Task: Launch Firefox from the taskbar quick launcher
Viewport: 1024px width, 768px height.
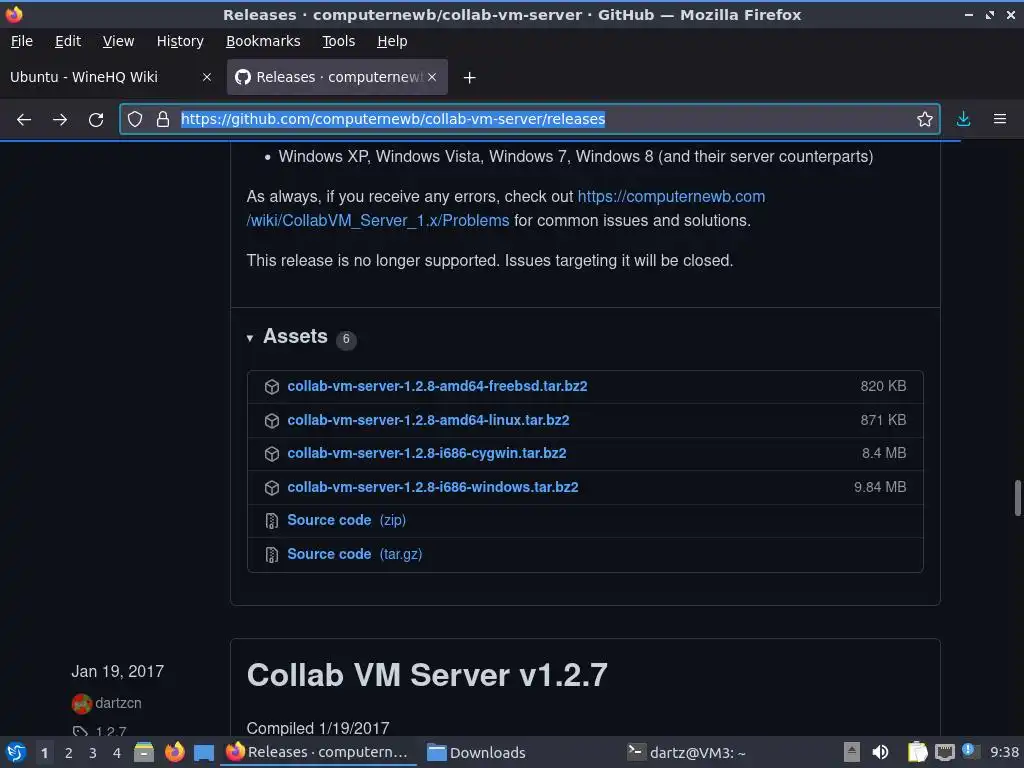Action: coord(174,752)
